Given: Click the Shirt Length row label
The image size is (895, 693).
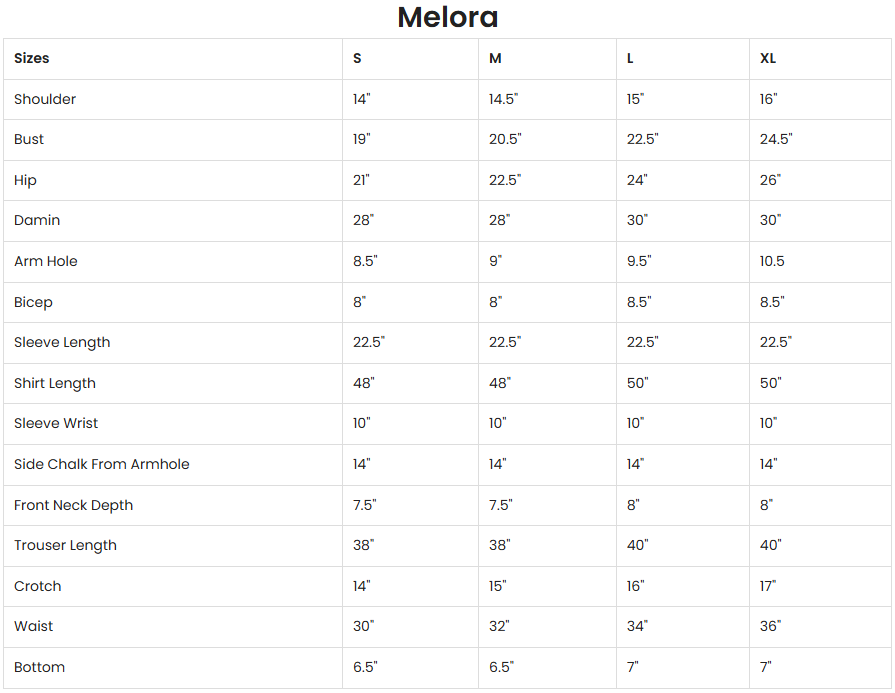Looking at the screenshot, I should 55,383.
